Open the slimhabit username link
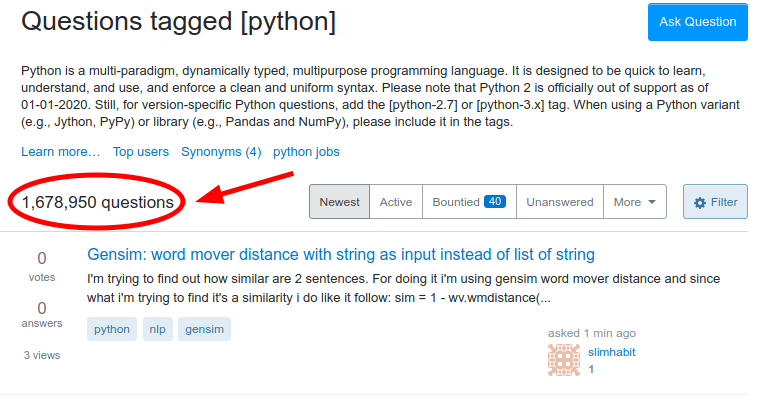 tap(612, 353)
